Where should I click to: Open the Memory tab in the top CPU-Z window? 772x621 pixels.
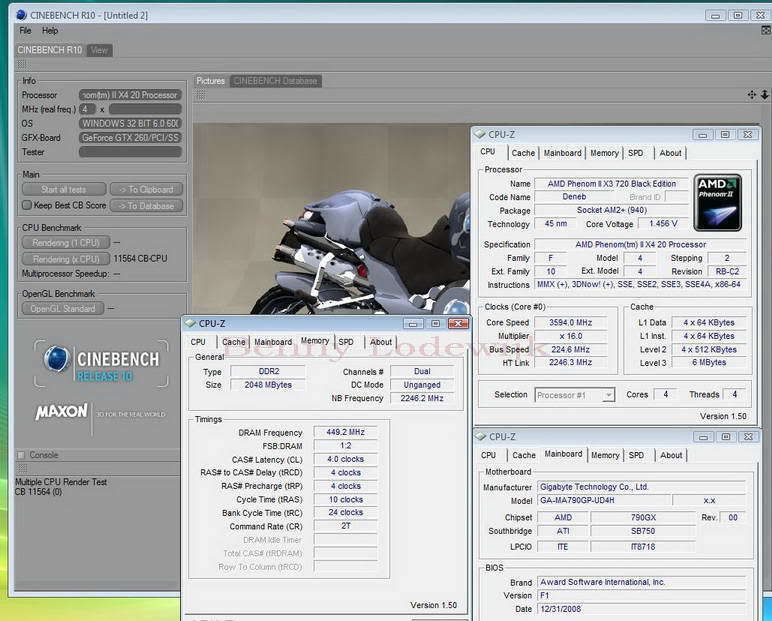click(x=604, y=153)
